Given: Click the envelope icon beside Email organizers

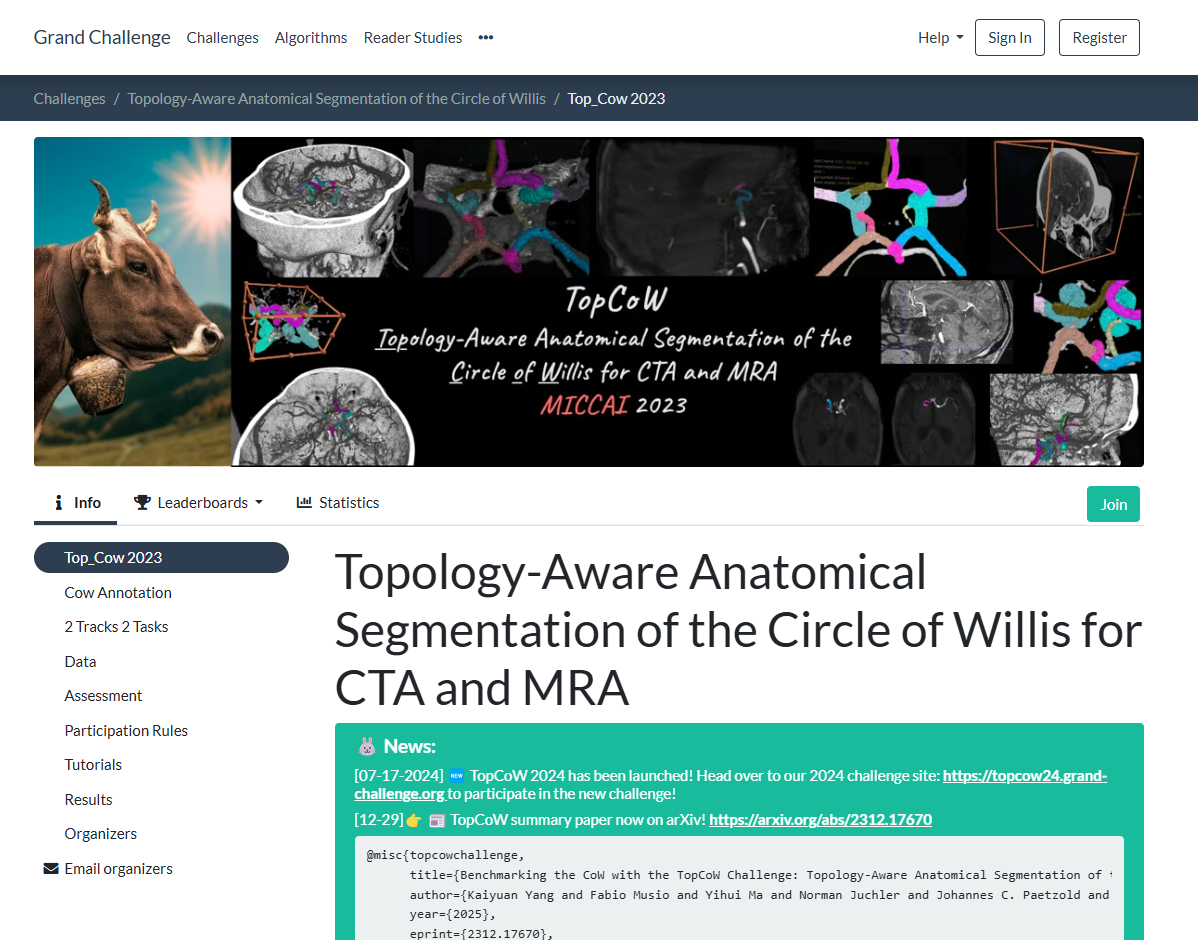Looking at the screenshot, I should tap(51, 869).
